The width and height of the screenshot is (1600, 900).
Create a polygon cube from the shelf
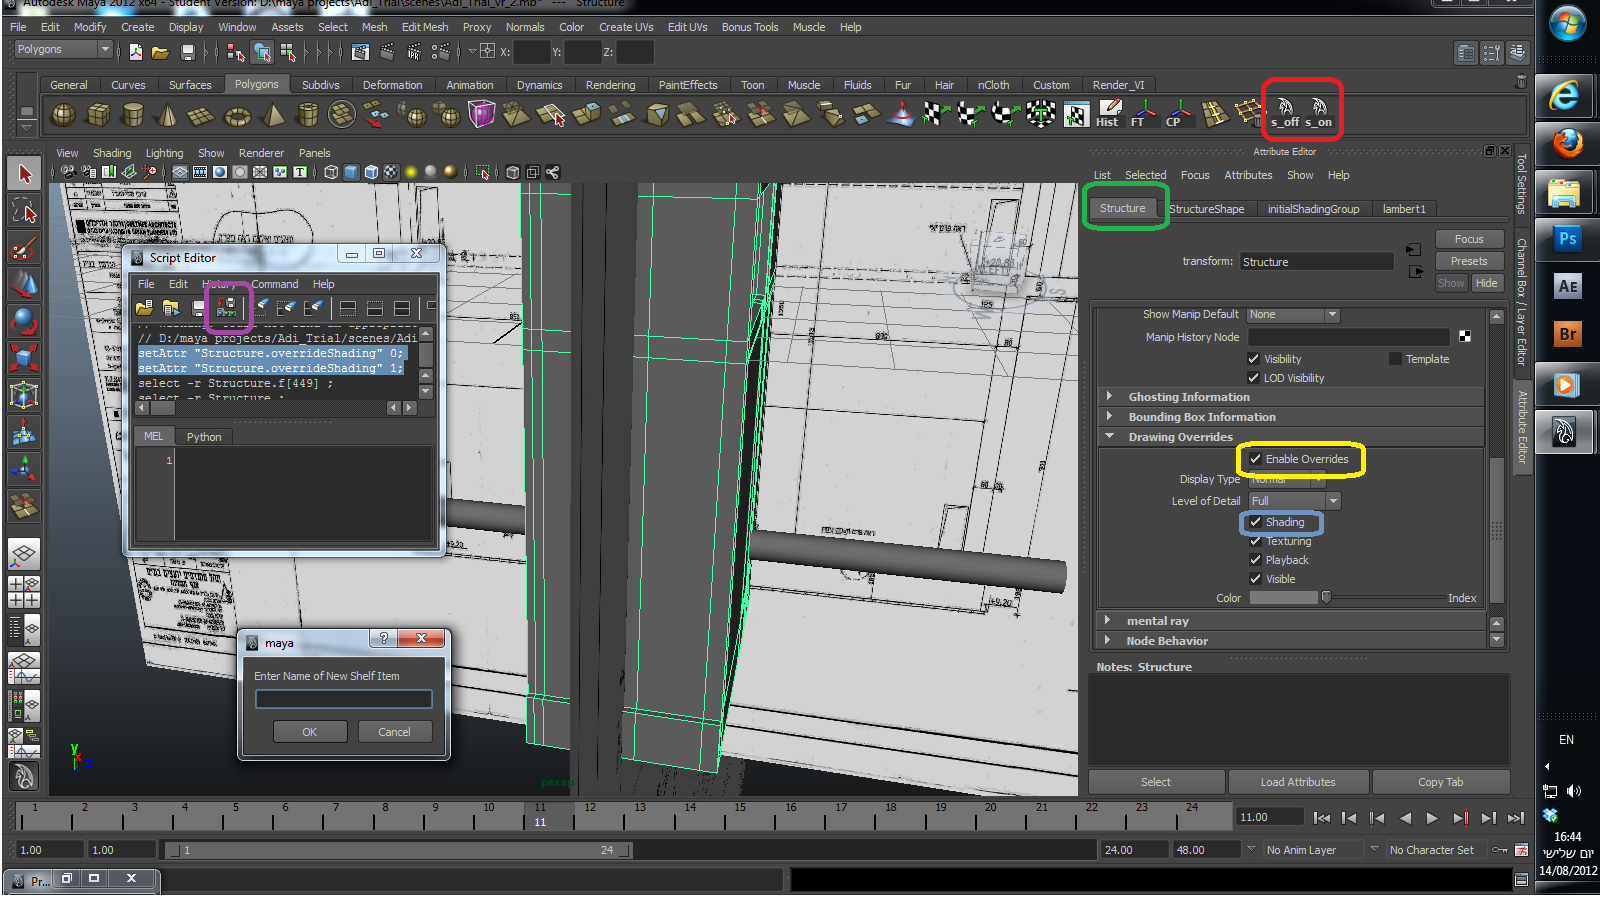pos(98,115)
